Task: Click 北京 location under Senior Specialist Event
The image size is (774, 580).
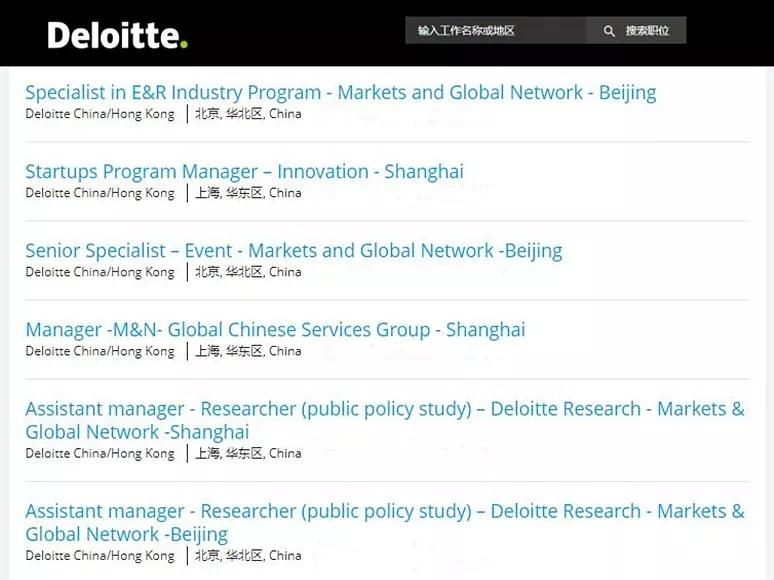Action: click(x=207, y=272)
